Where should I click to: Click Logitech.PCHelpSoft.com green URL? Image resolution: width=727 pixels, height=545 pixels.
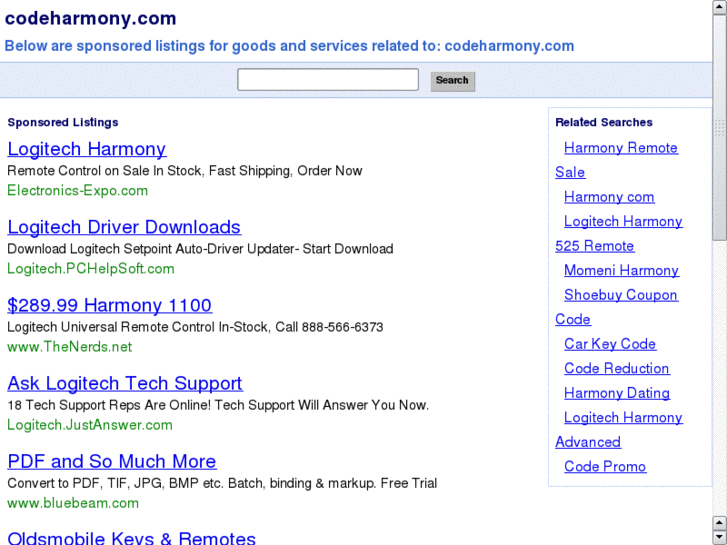tap(91, 269)
